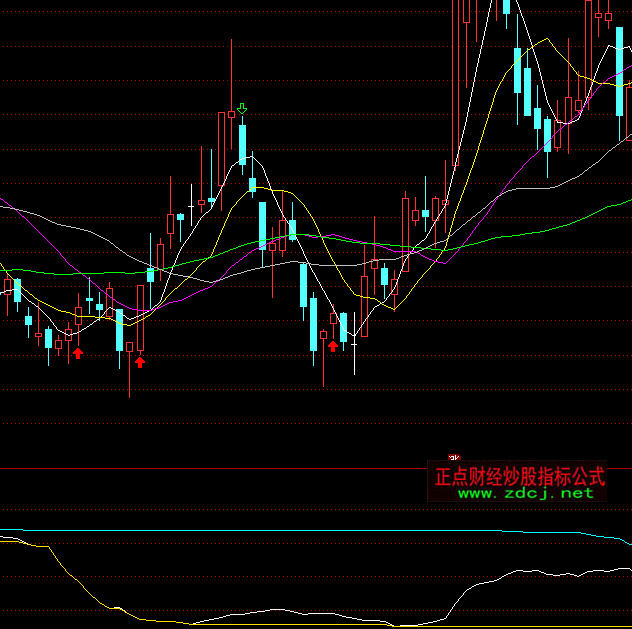This screenshot has height=629, width=632.
Task: Open the www.zdcj.net link
Action: (x=526, y=493)
